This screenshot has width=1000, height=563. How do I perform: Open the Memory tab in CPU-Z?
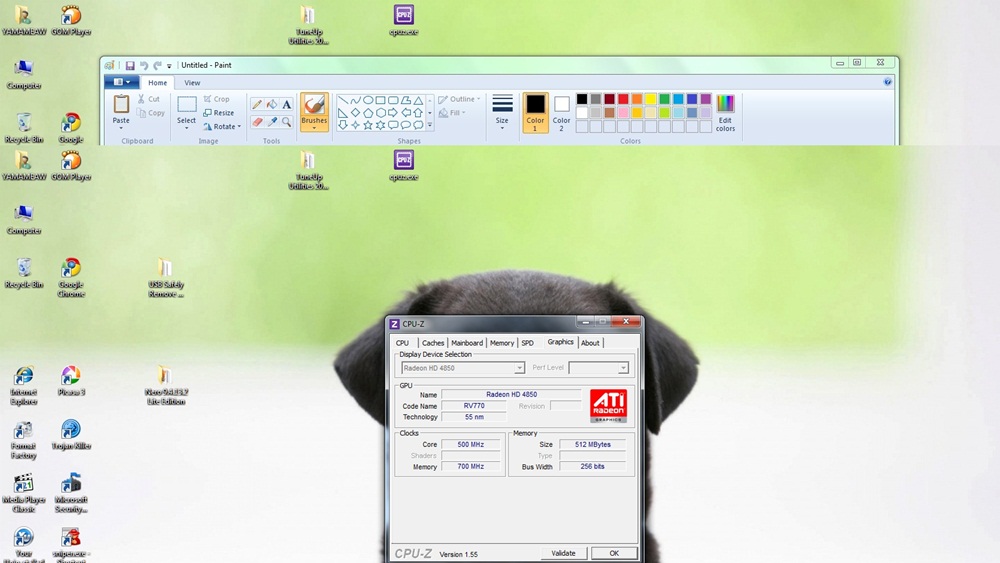pyautogui.click(x=502, y=343)
